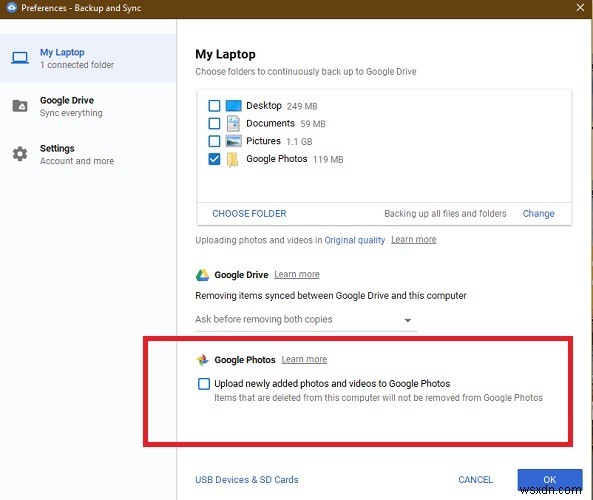Screen dimensions: 593x500
Task: Click Original quality link
Action: tap(354, 240)
